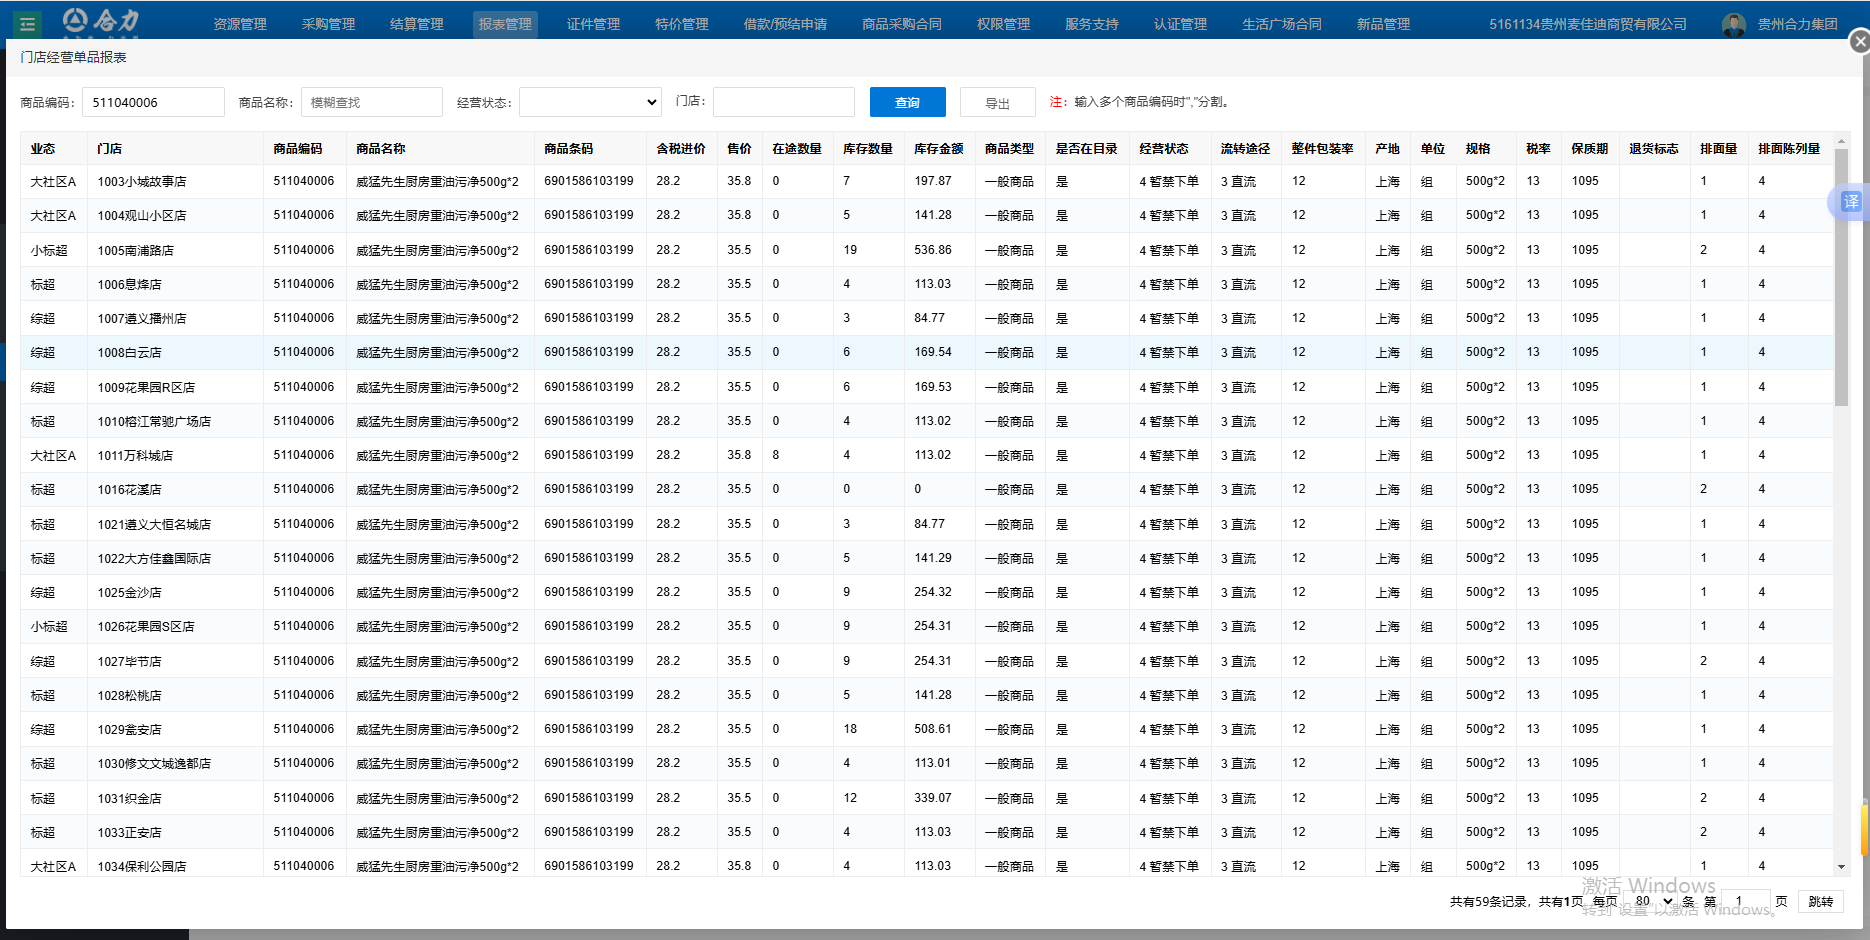The height and width of the screenshot is (940, 1870).
Task: Click the 导出 export button
Action: pos(997,102)
